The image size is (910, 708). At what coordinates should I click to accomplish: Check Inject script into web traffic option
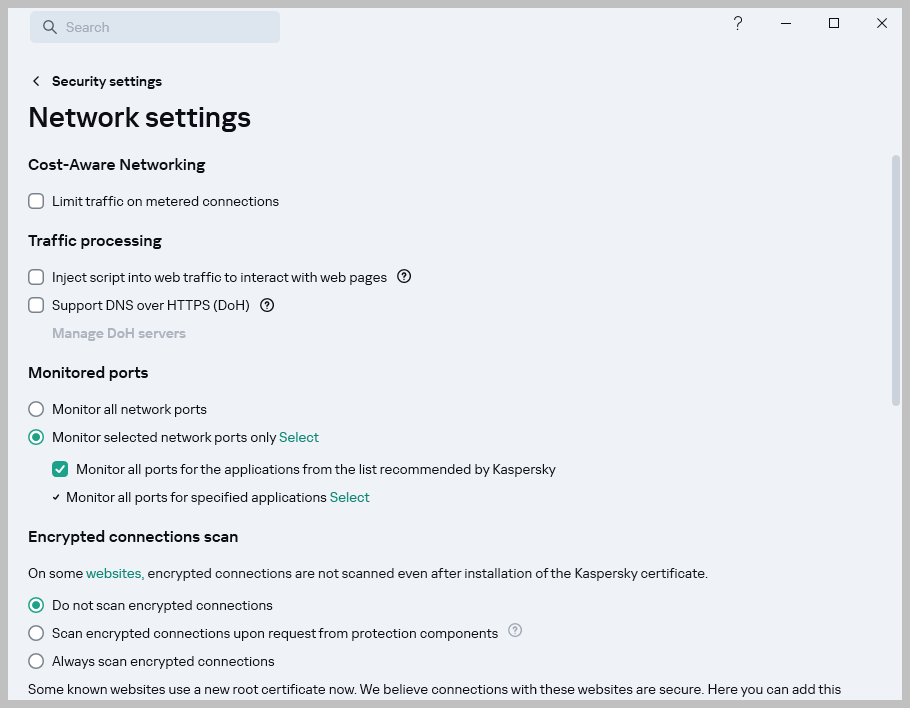pos(36,277)
